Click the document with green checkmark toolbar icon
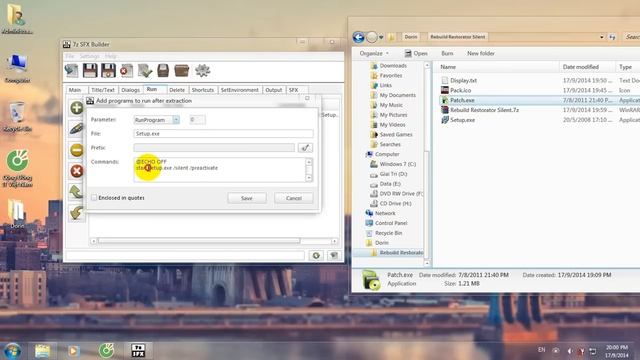The image size is (640, 360). point(144,71)
